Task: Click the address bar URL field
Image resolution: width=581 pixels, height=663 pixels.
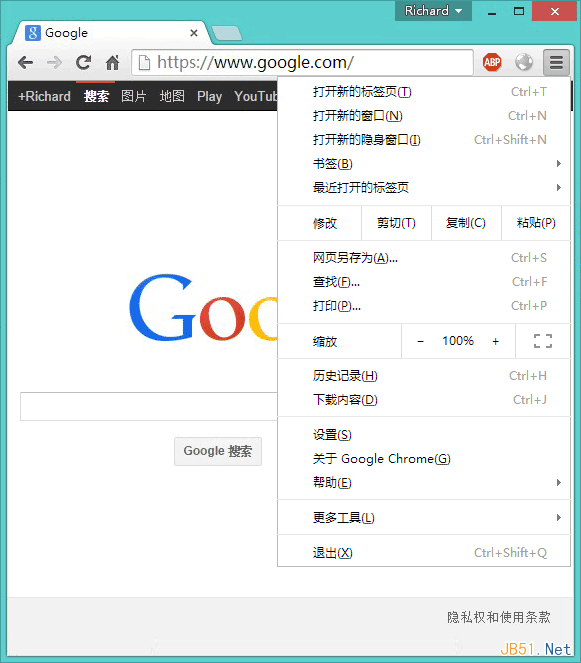Action: pyautogui.click(x=302, y=63)
